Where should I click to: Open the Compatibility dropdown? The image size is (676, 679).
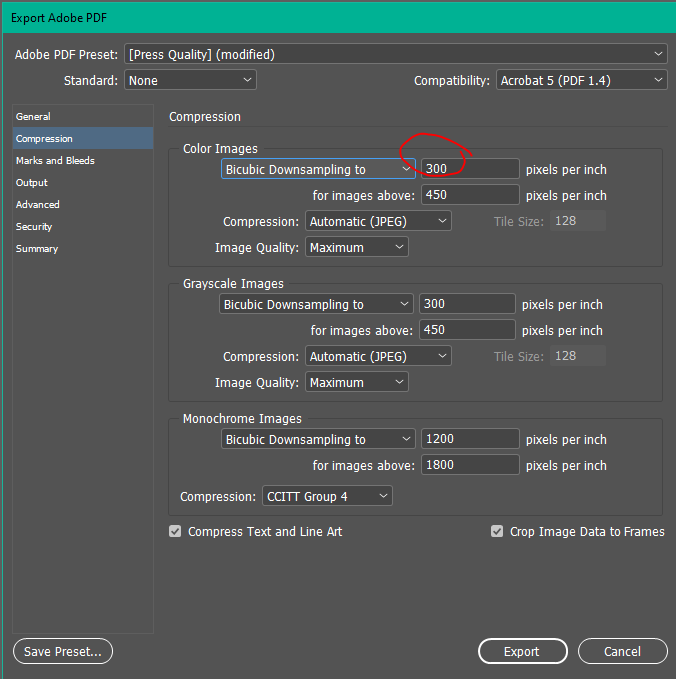click(582, 80)
